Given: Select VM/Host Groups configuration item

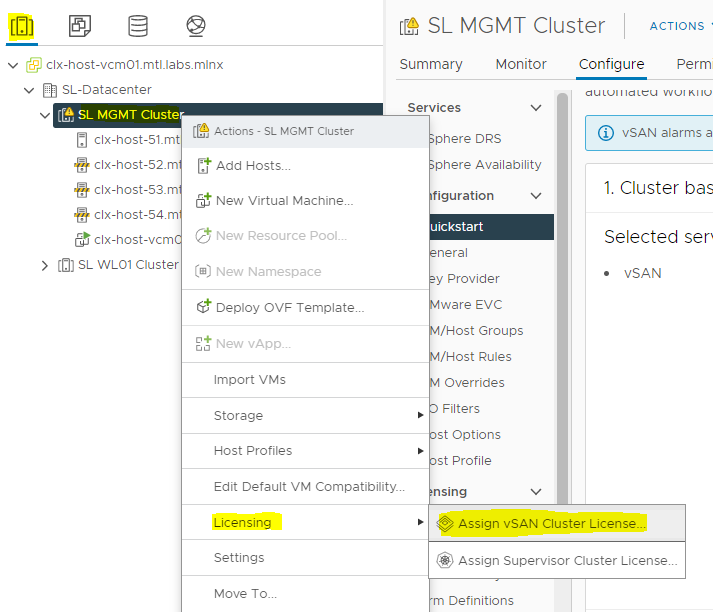Looking at the screenshot, I should [477, 331].
